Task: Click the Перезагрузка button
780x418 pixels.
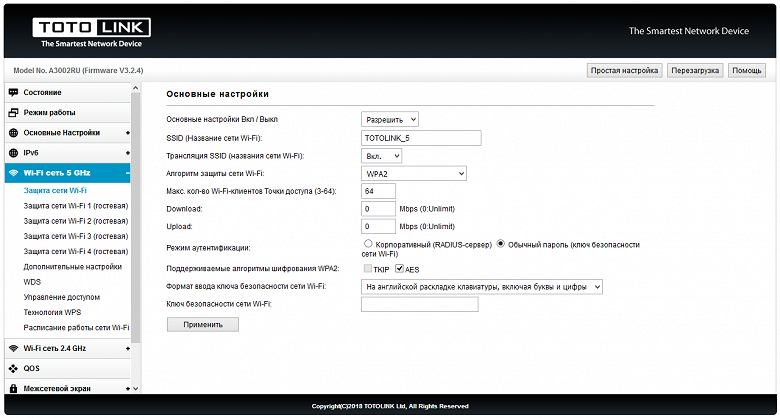Action: (695, 71)
